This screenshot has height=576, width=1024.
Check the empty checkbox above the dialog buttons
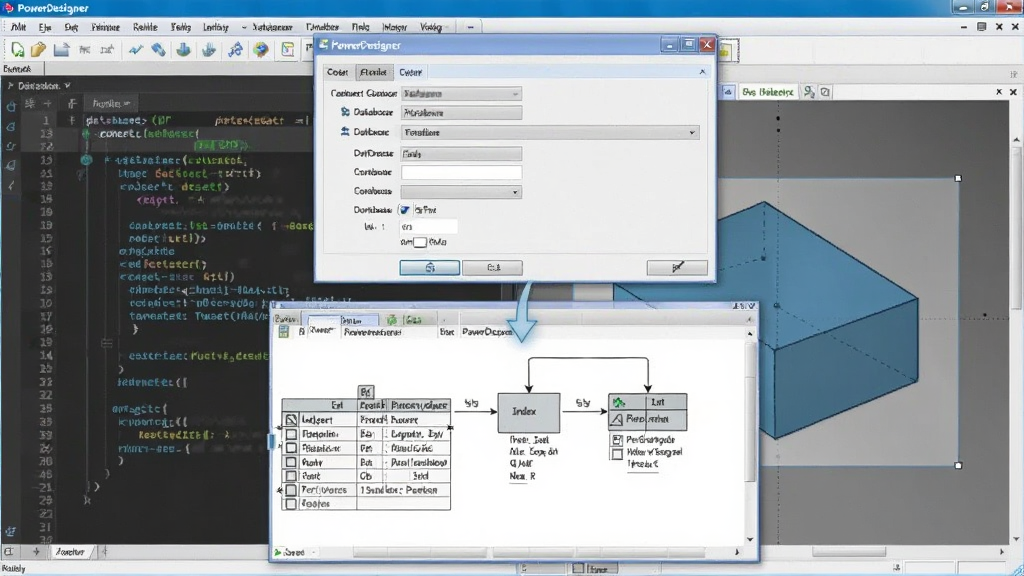pos(420,242)
